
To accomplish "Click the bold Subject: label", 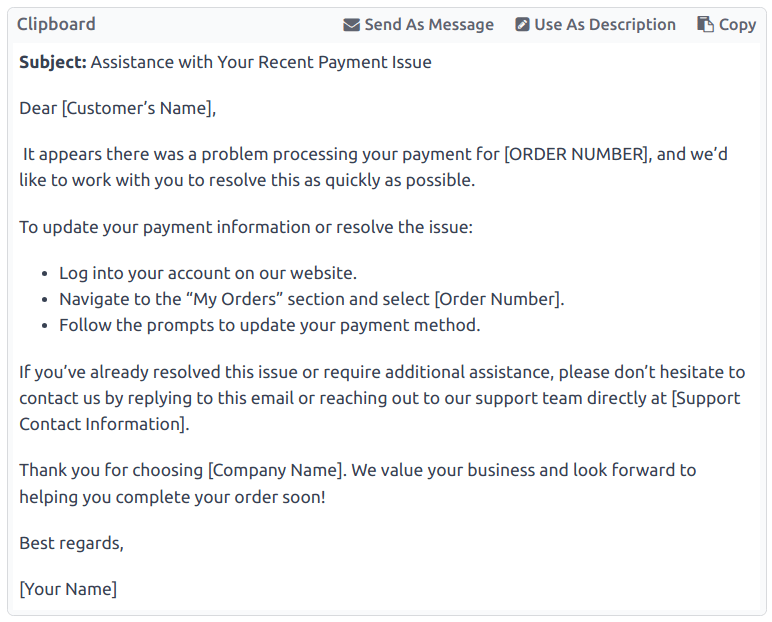I will click(x=52, y=62).
